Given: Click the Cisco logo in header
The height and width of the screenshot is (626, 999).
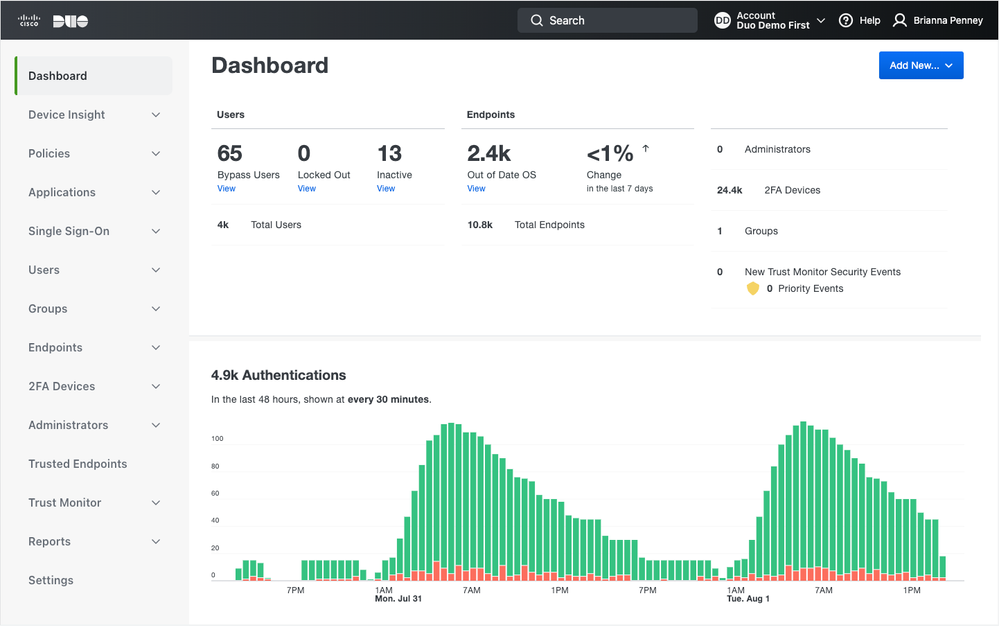Looking at the screenshot, I should [29, 20].
